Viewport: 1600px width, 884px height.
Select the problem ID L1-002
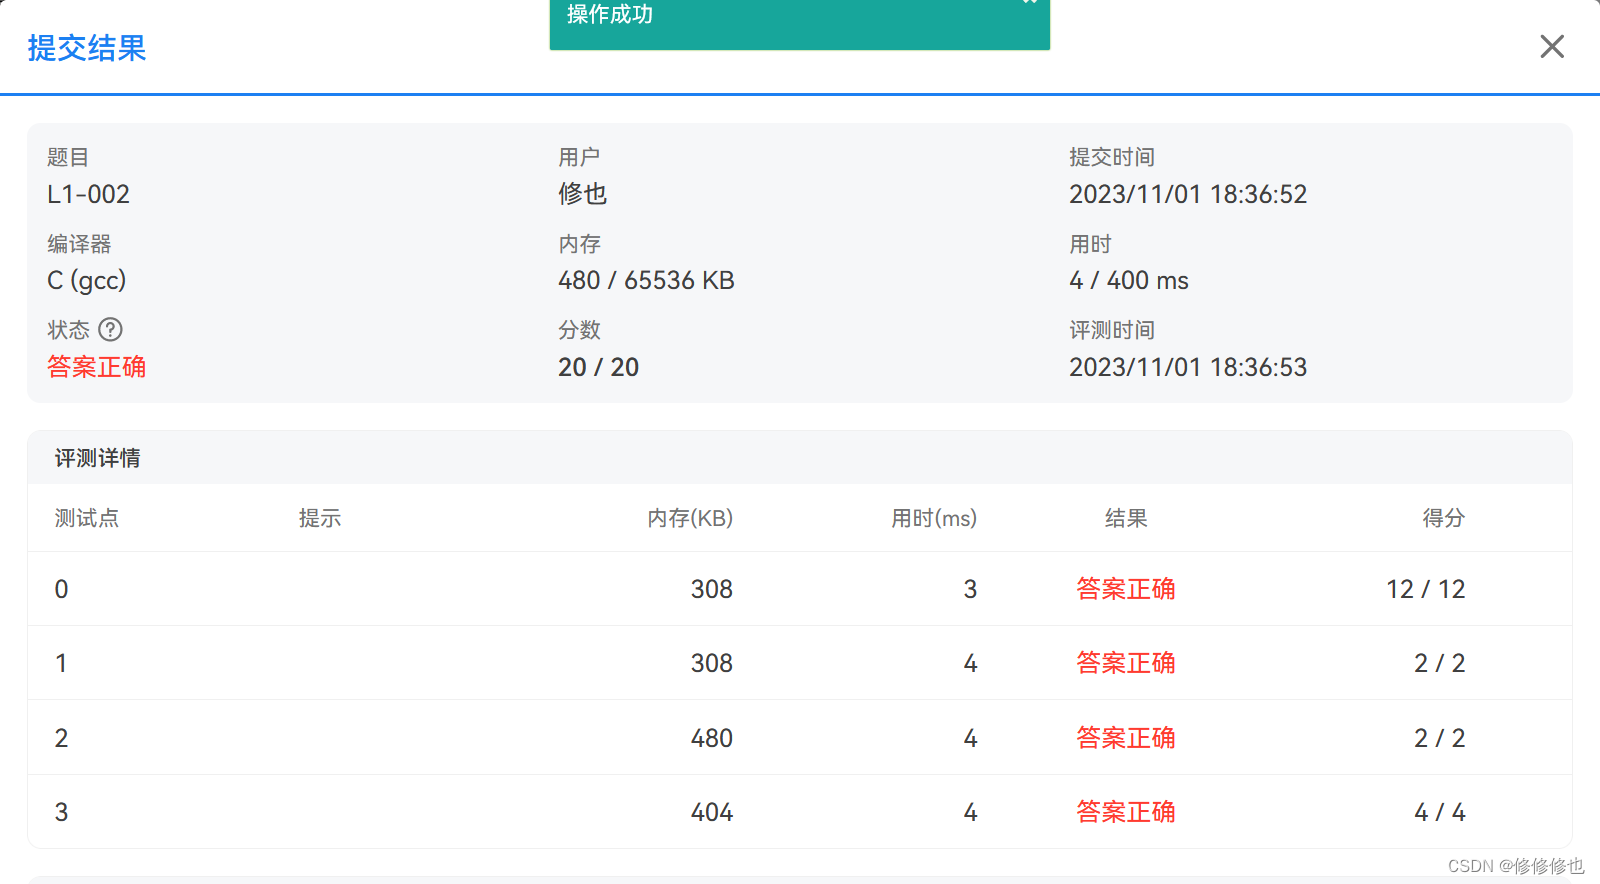coord(88,194)
